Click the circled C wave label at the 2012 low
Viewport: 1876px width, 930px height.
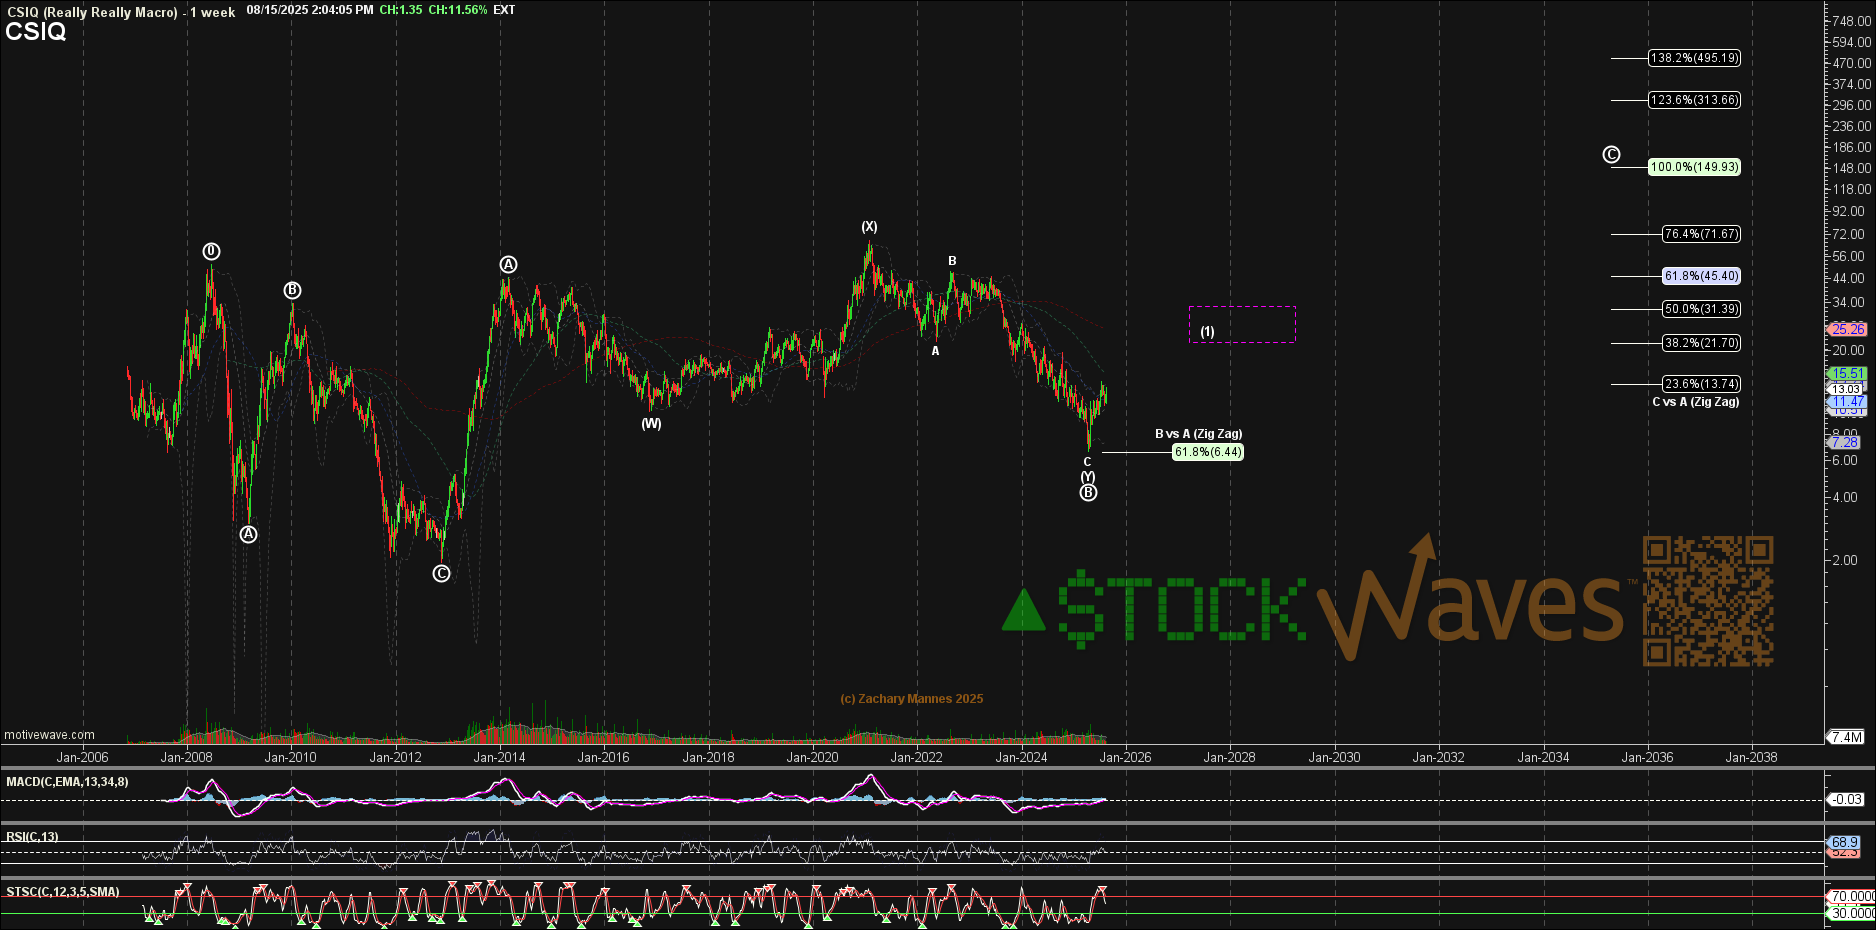(441, 574)
